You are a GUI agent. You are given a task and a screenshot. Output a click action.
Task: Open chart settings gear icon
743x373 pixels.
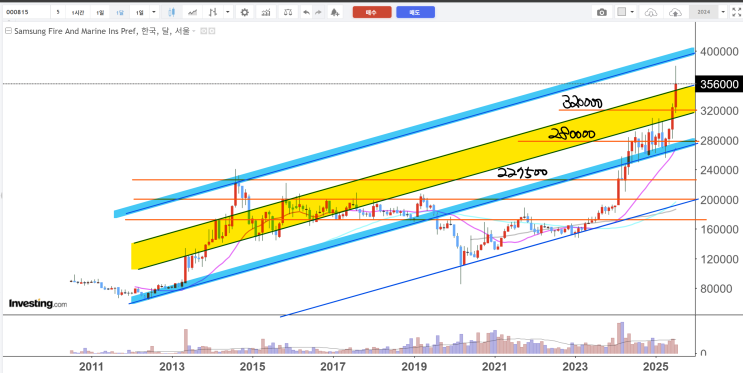(x=245, y=12)
